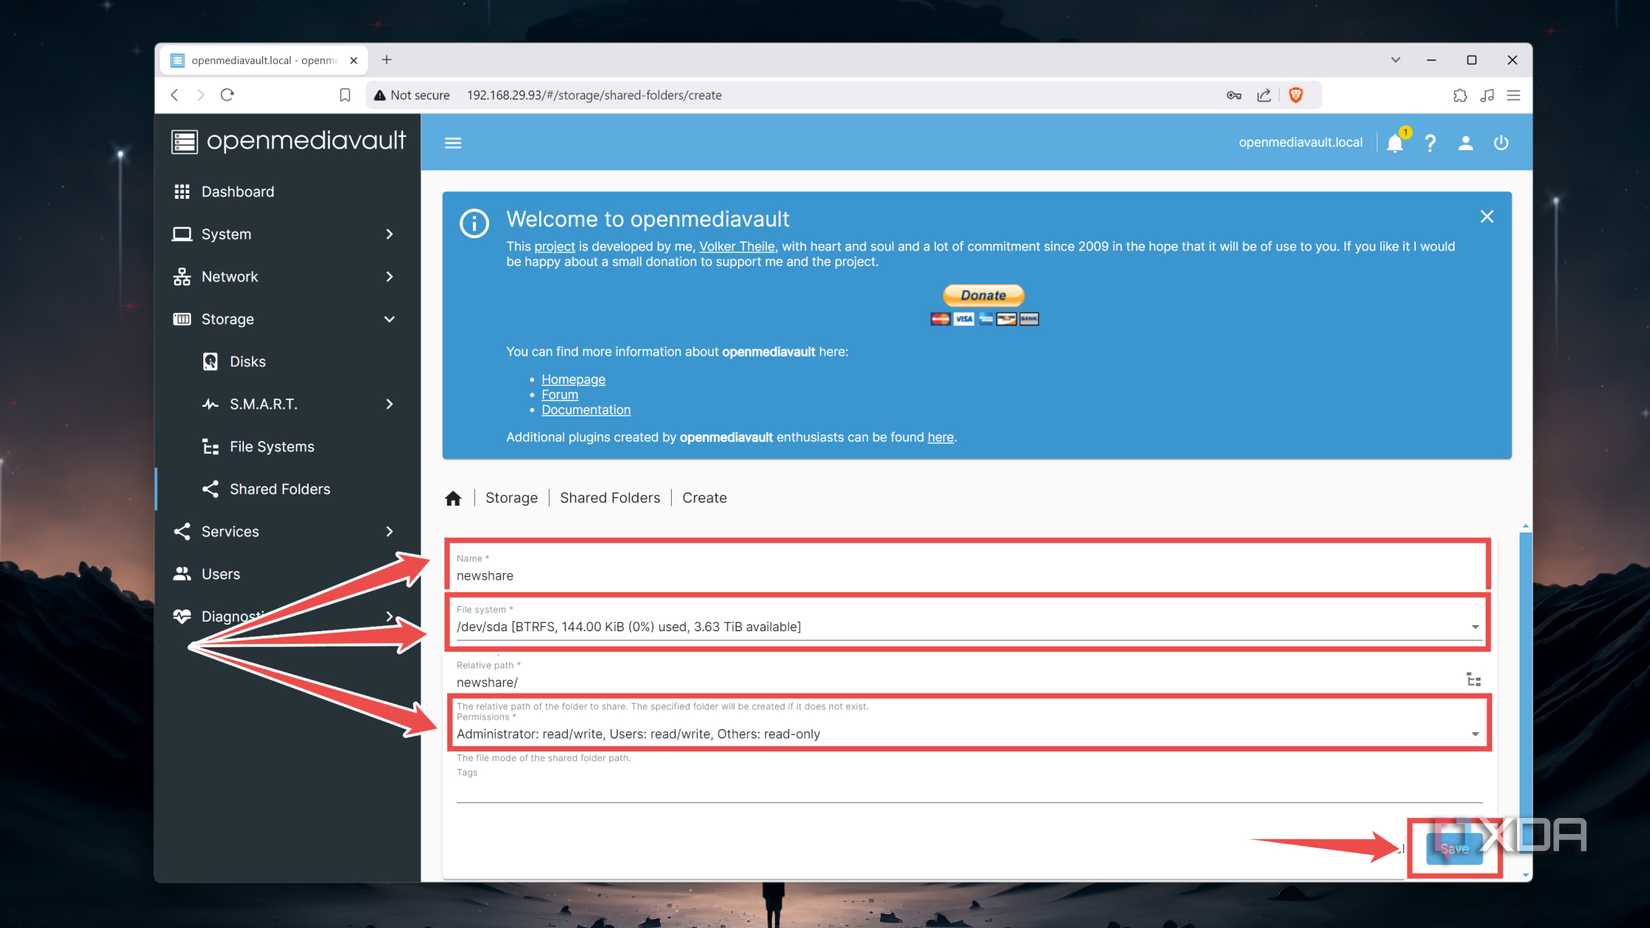The image size is (1650, 928).
Task: Go to Shared Folders in the breadcrumb
Action: click(610, 498)
